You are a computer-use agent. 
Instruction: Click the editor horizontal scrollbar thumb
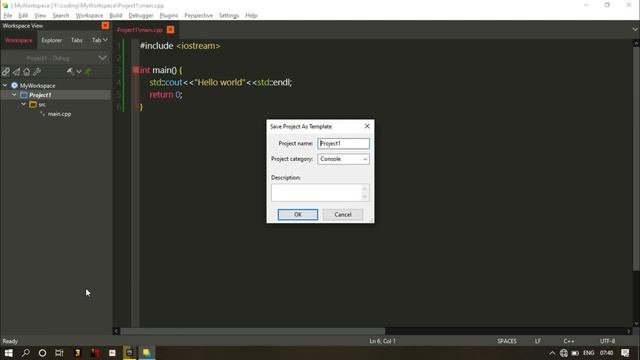pyautogui.click(x=252, y=331)
